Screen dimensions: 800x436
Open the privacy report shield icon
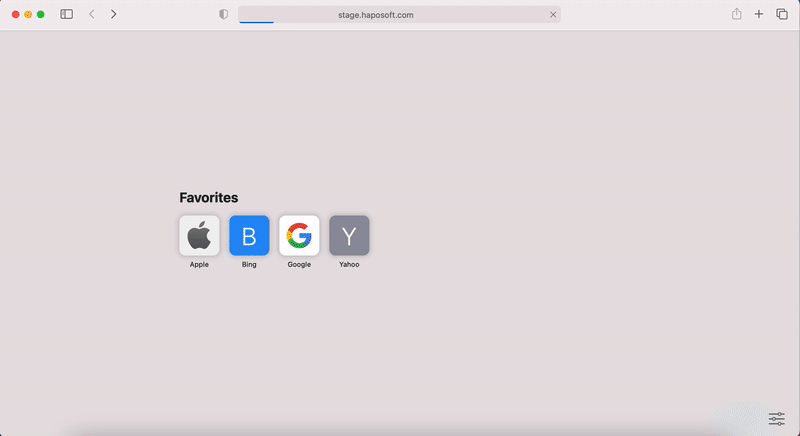point(223,14)
